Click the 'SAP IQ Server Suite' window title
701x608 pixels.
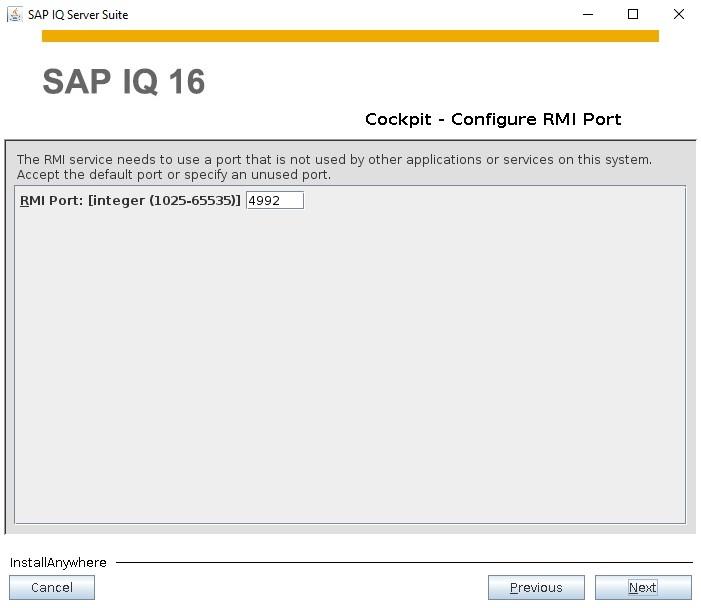pyautogui.click(x=78, y=15)
